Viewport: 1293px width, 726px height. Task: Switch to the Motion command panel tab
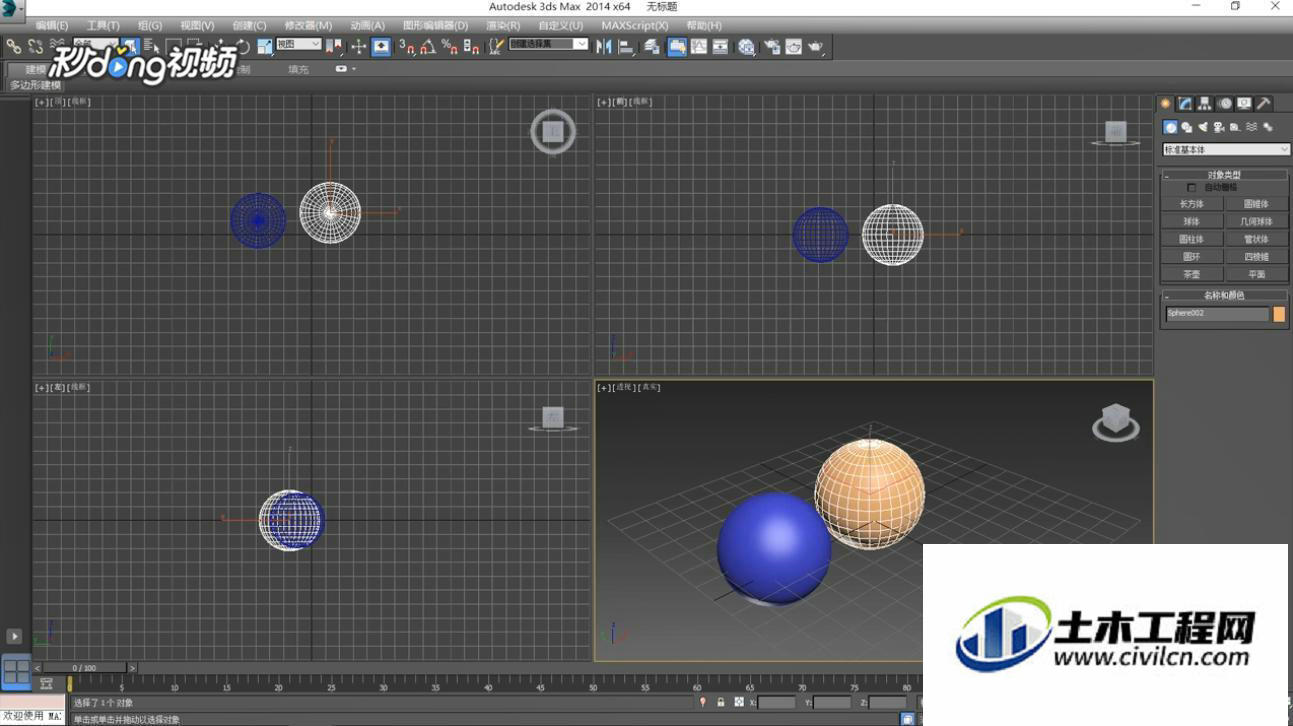(x=1225, y=104)
